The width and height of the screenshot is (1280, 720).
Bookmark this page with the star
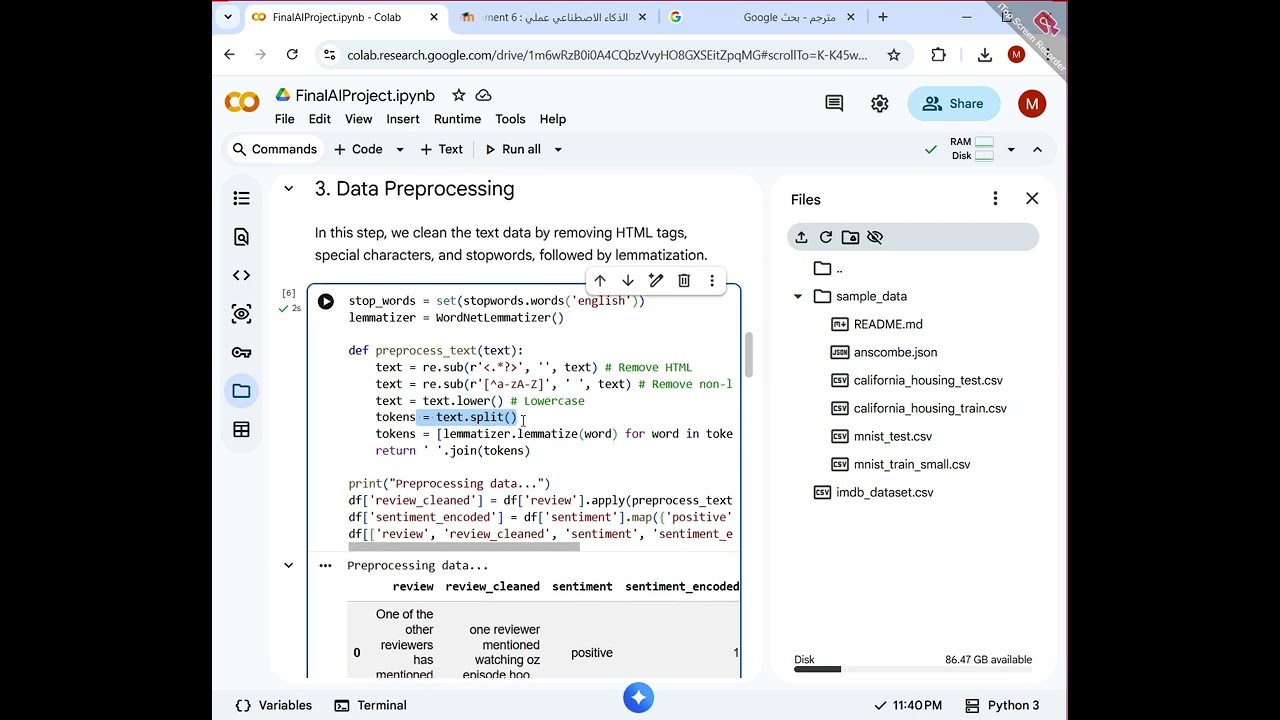894,55
